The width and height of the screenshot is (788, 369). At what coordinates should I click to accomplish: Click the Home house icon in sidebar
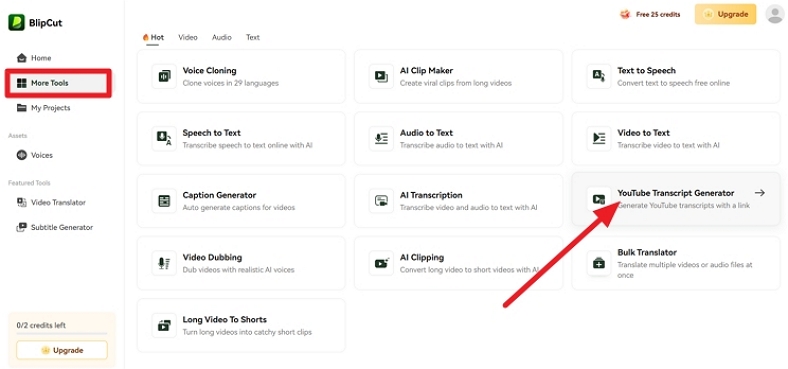(22, 58)
